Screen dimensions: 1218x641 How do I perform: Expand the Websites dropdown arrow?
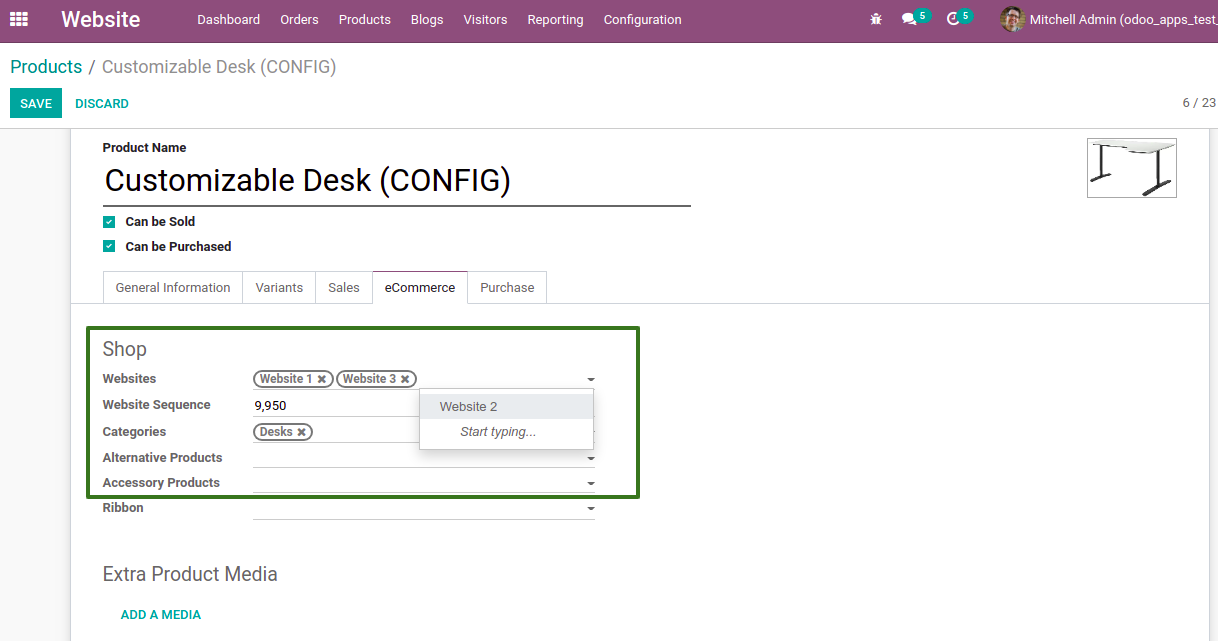coord(591,380)
